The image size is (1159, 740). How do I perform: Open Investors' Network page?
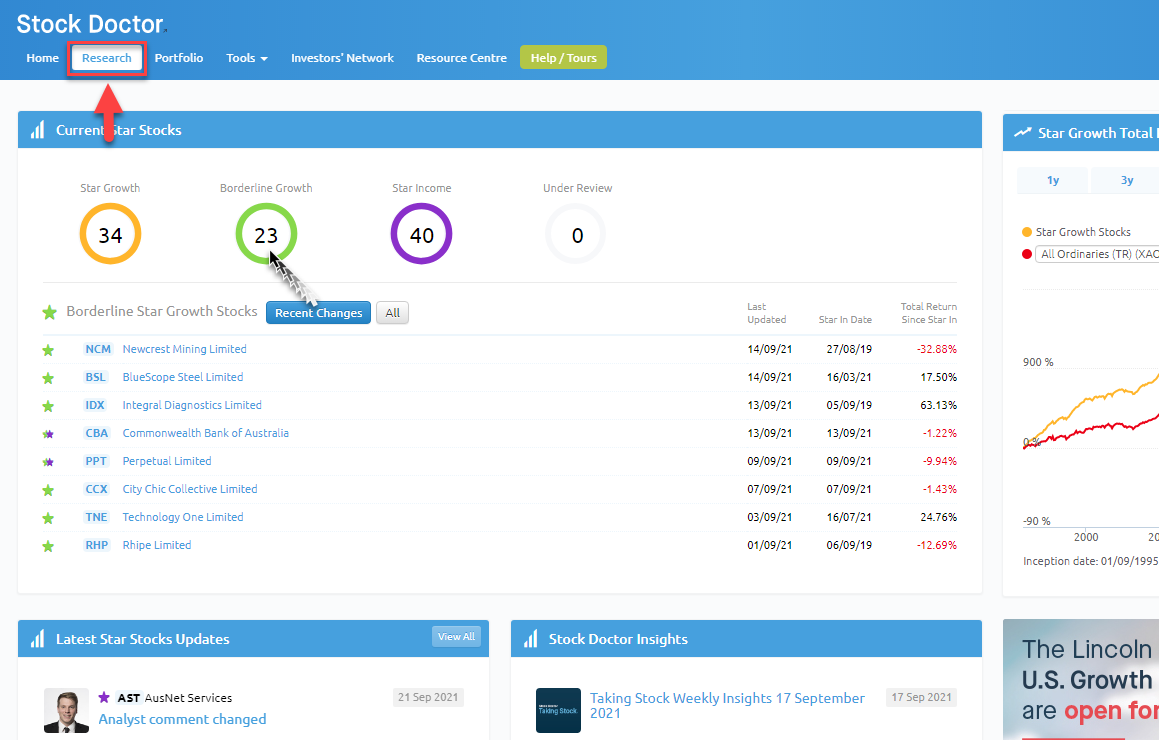coord(342,58)
